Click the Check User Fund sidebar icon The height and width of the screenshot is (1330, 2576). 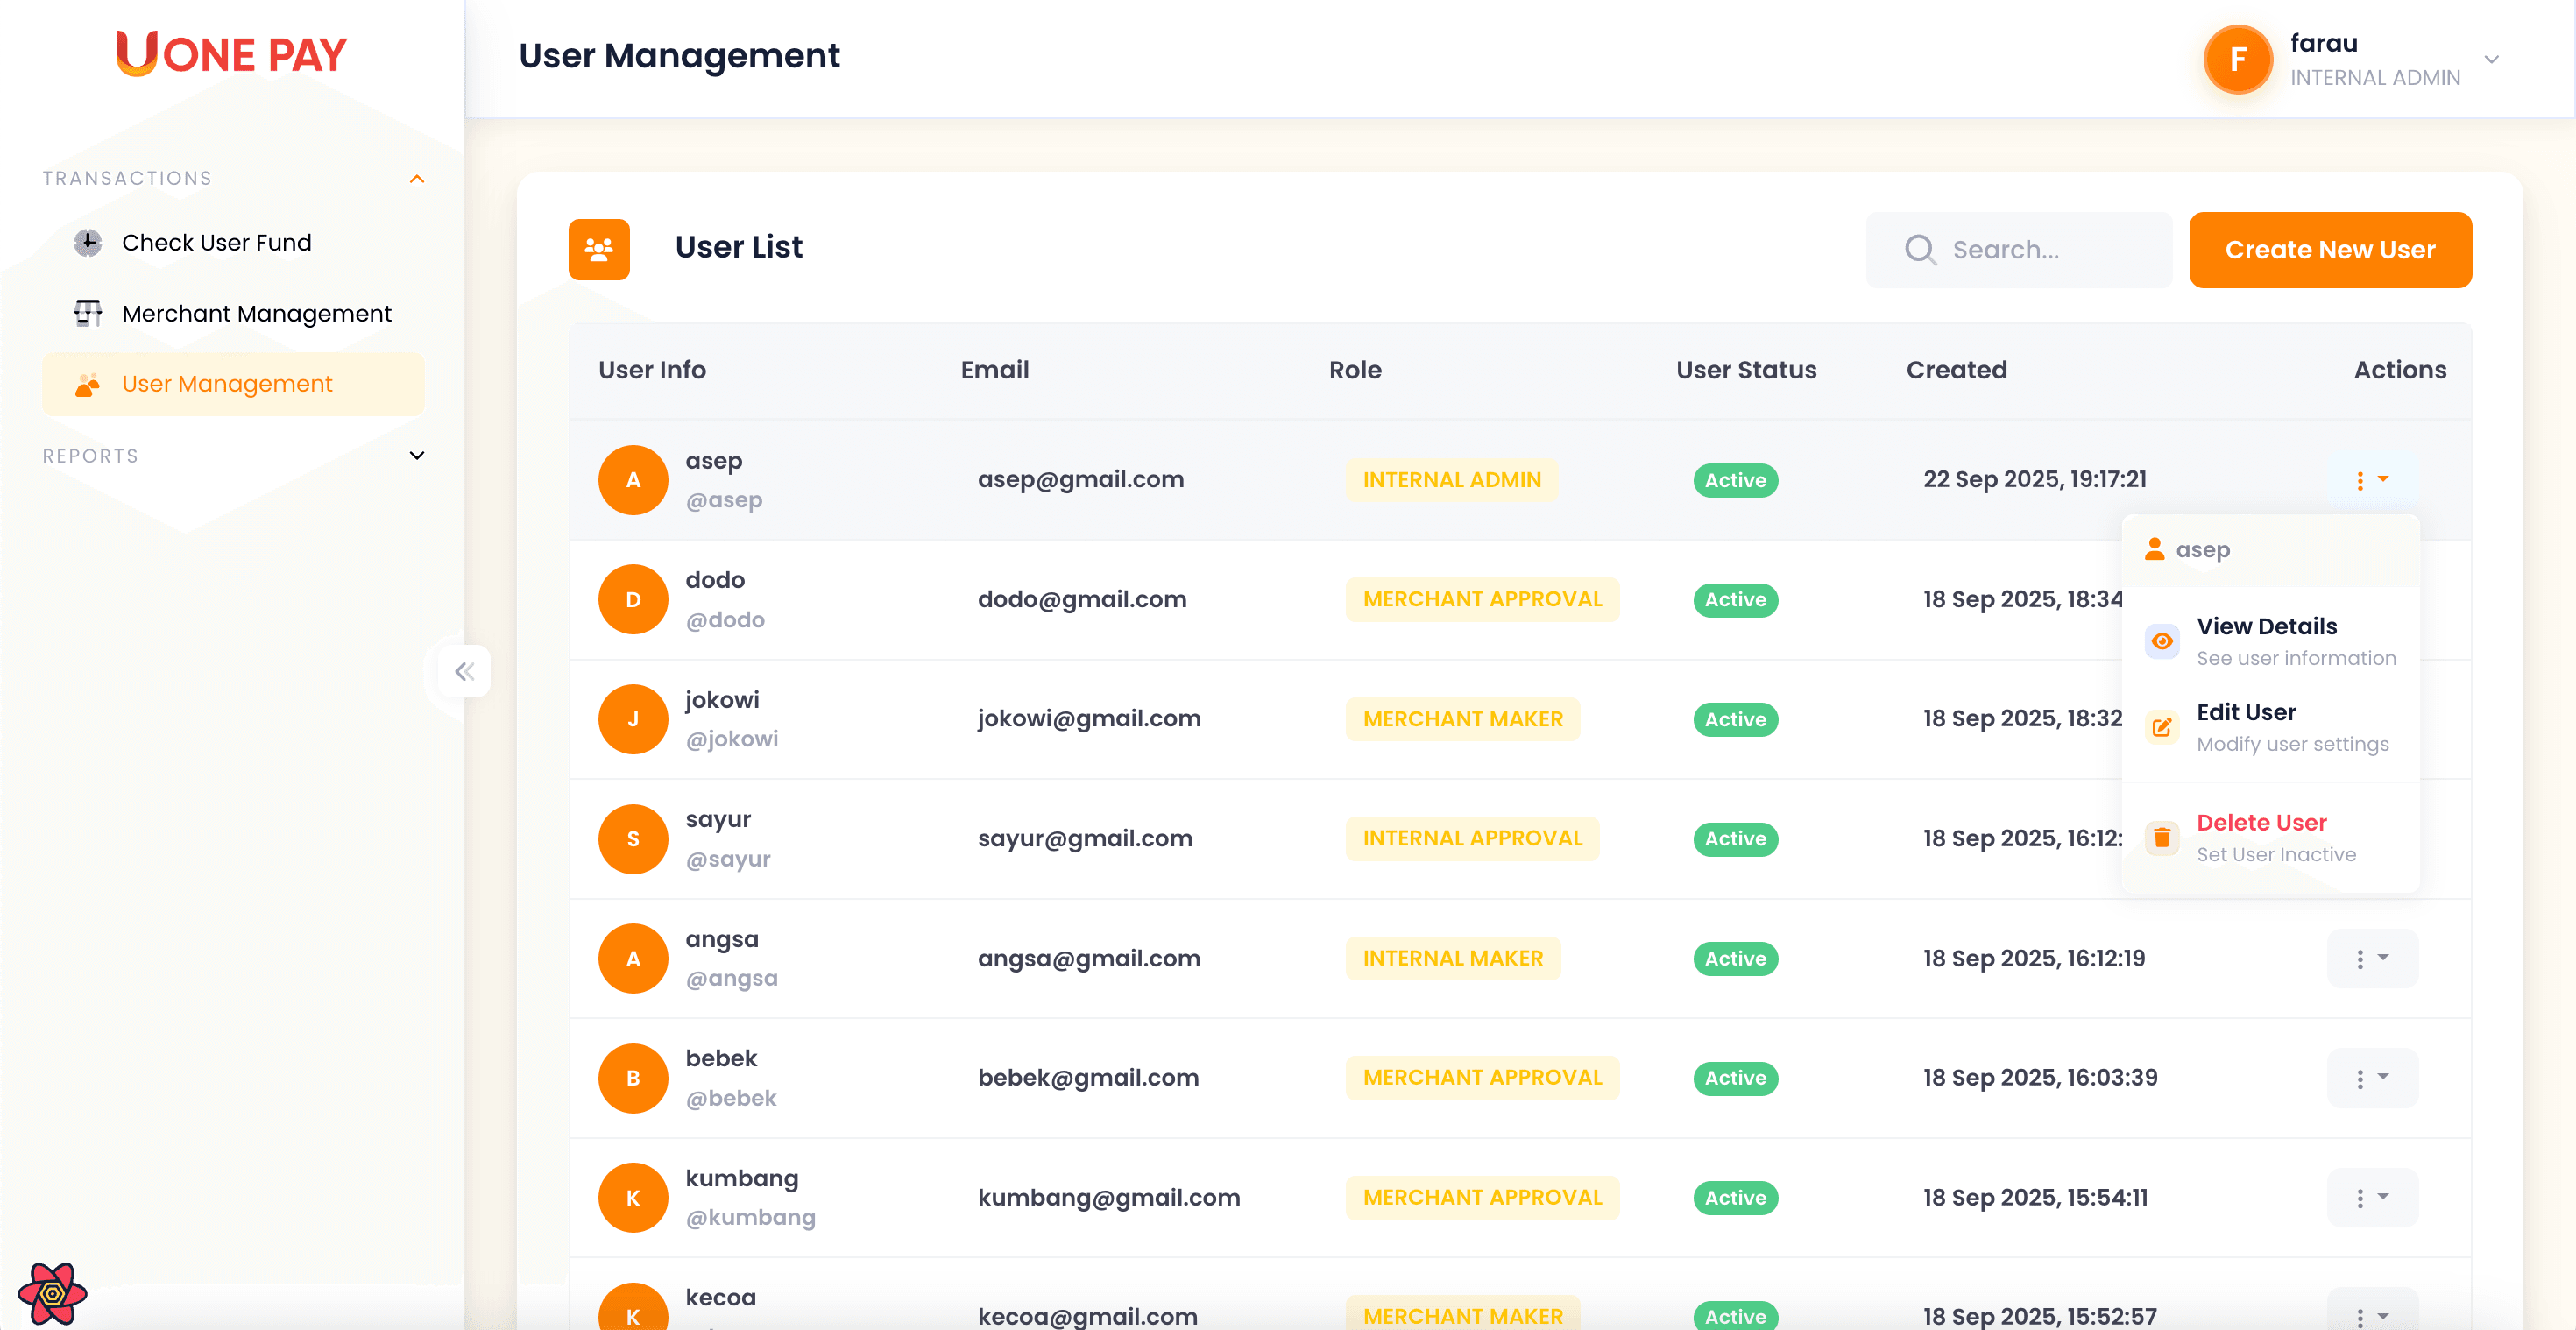tap(88, 243)
